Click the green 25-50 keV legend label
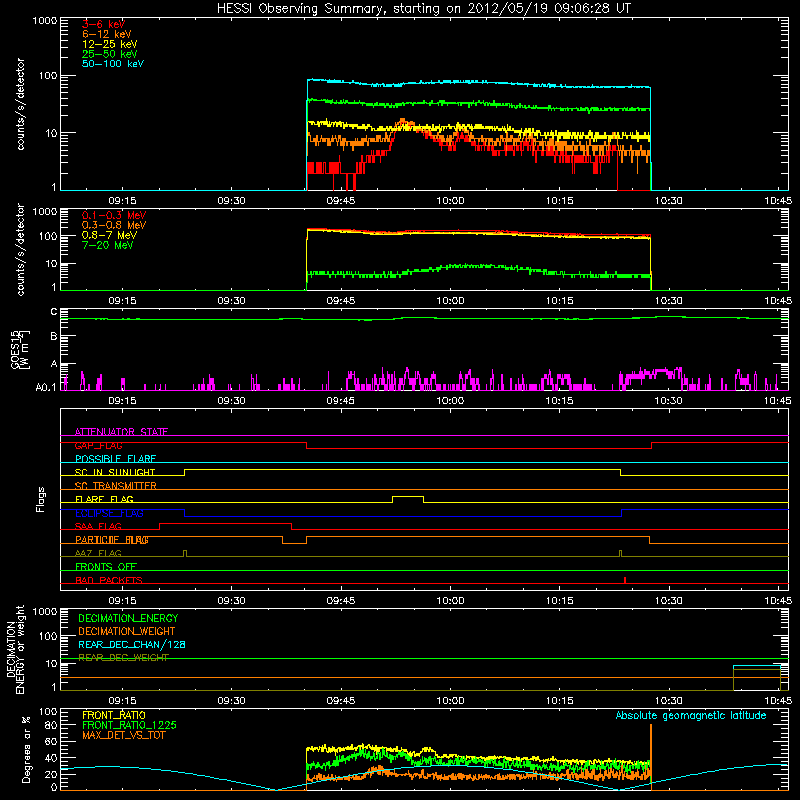The image size is (800, 800). [x=110, y=54]
